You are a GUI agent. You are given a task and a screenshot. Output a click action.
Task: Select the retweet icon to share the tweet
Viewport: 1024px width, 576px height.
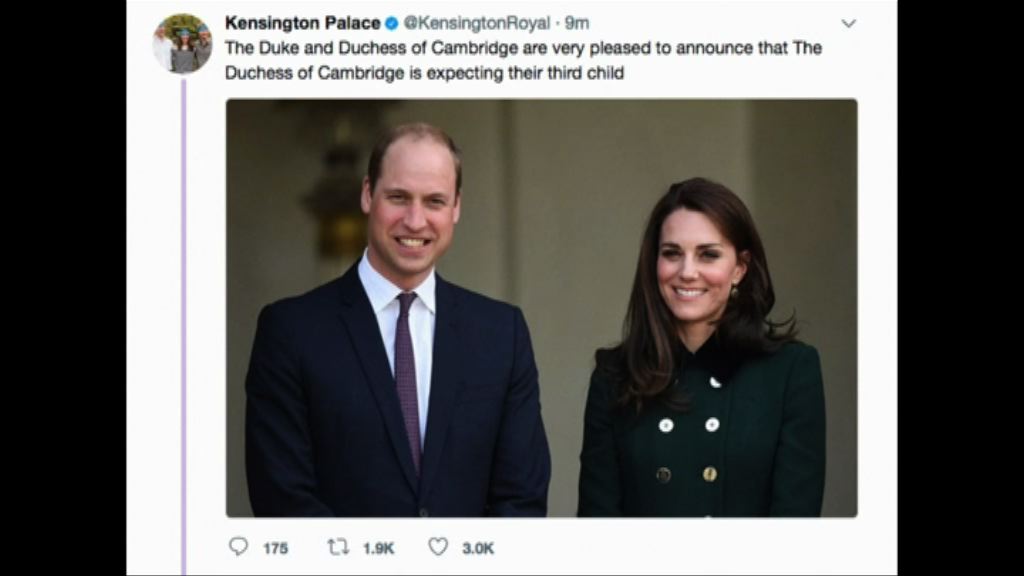pos(337,547)
